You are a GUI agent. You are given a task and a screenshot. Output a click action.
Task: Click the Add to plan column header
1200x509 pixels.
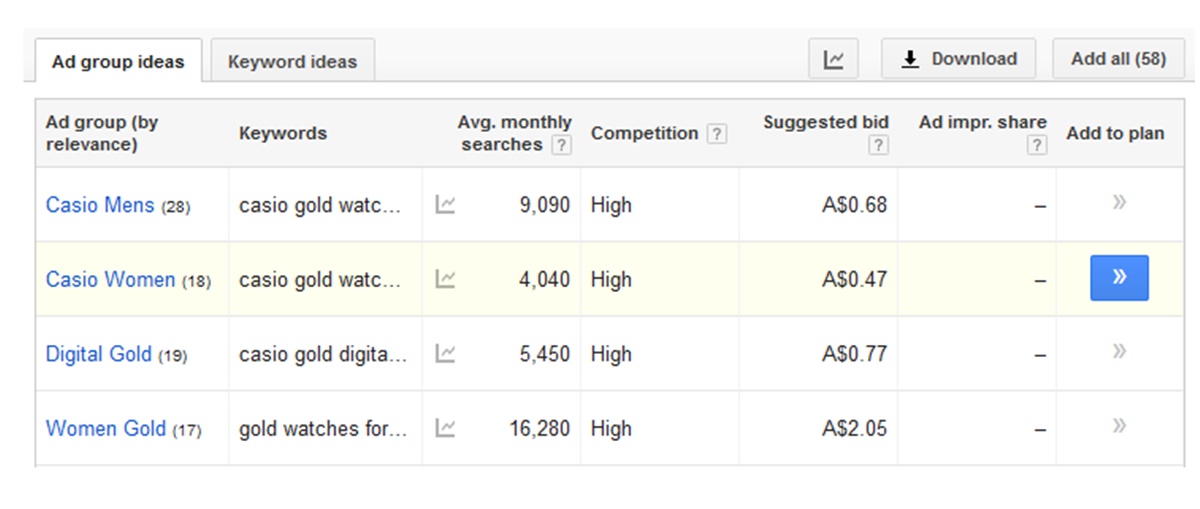click(x=1115, y=133)
